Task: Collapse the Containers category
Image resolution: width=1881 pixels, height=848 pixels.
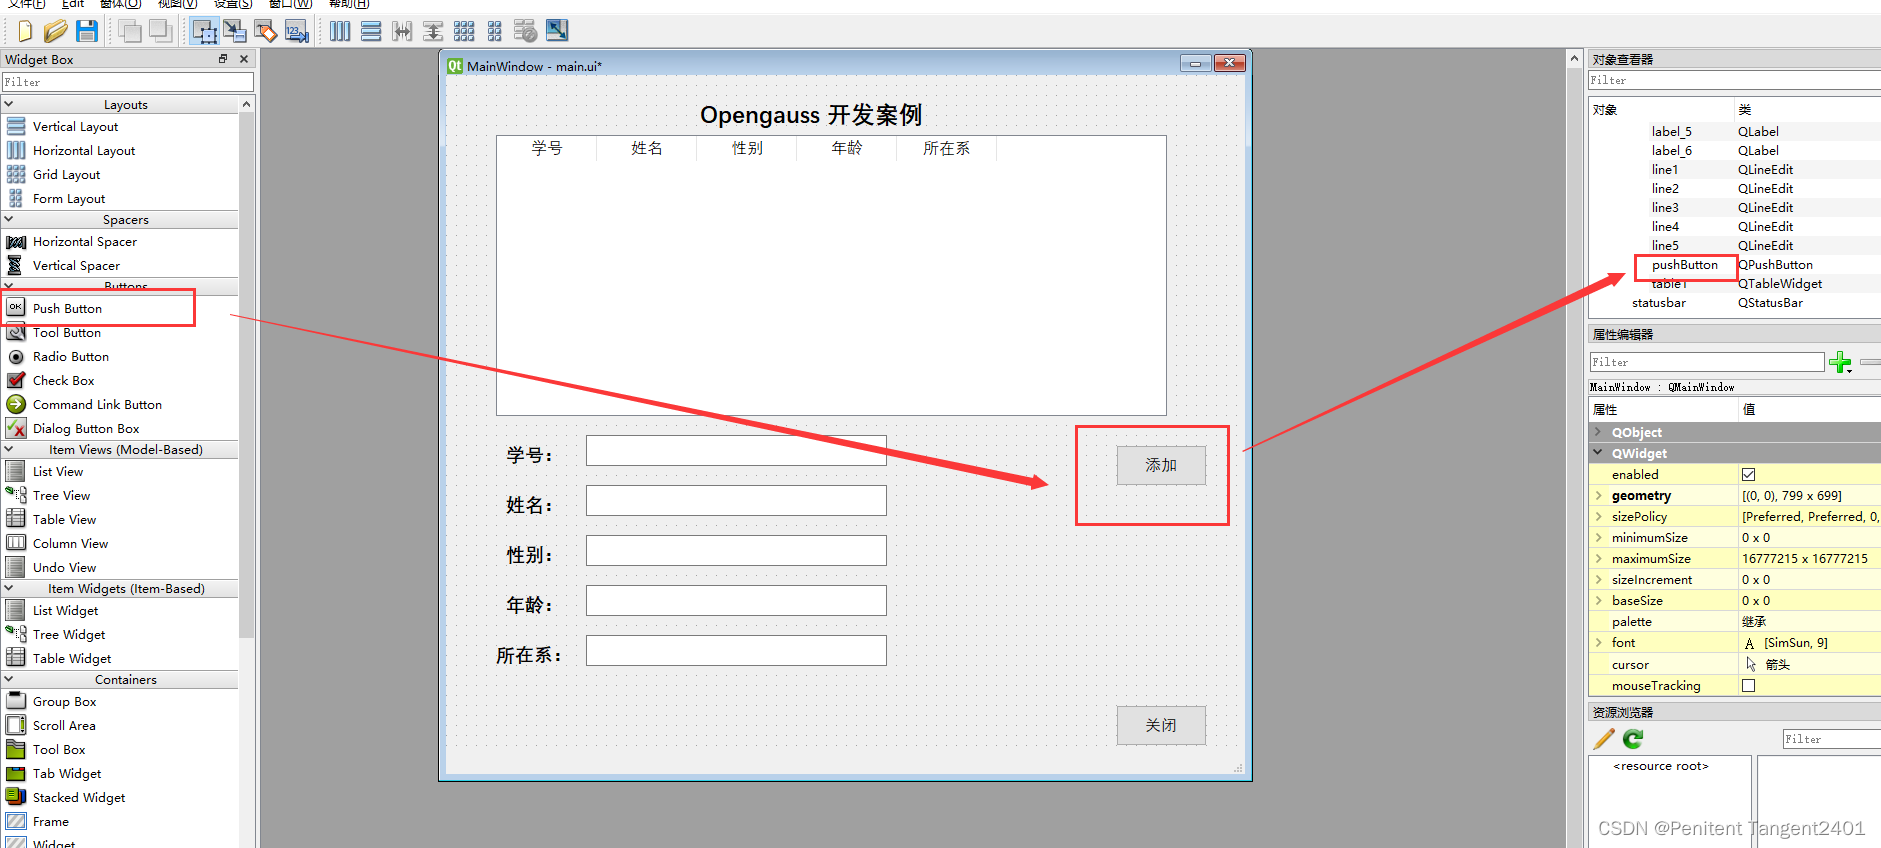Action: coord(9,679)
